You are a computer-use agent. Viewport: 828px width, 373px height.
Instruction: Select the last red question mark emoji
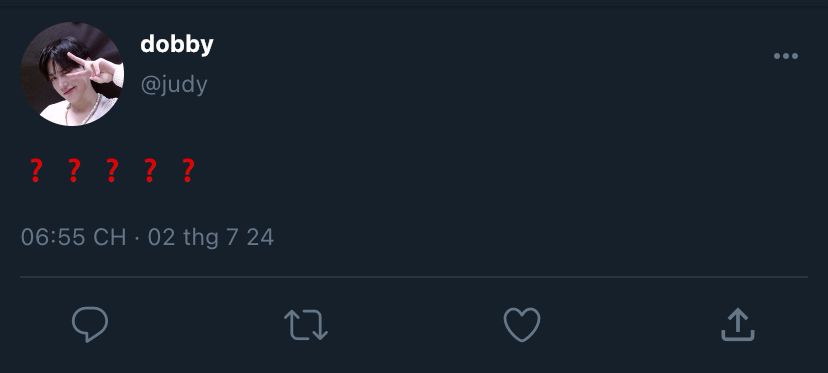pyautogui.click(x=188, y=171)
